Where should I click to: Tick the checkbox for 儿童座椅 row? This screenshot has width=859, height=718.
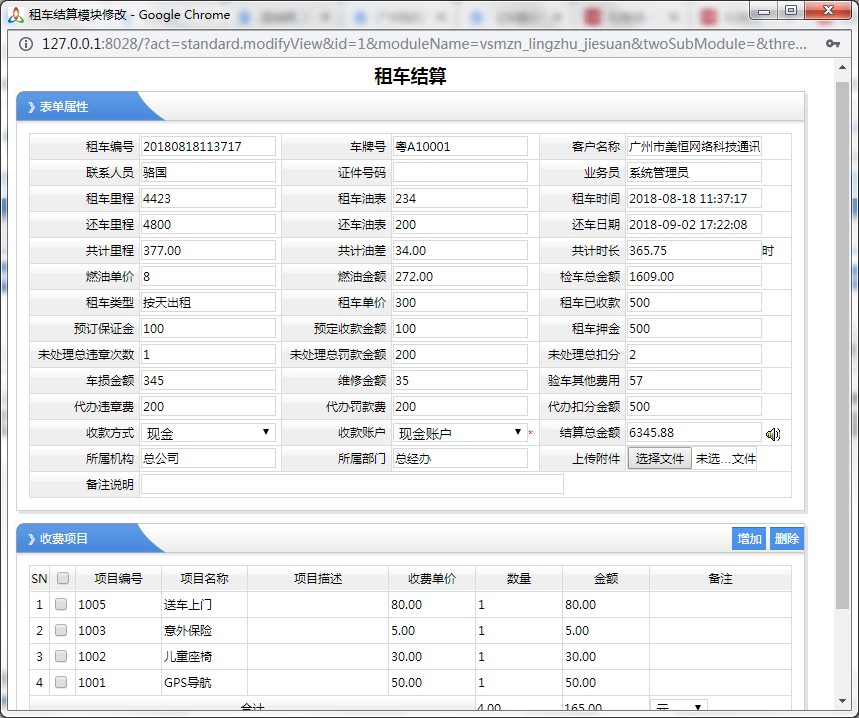61,656
